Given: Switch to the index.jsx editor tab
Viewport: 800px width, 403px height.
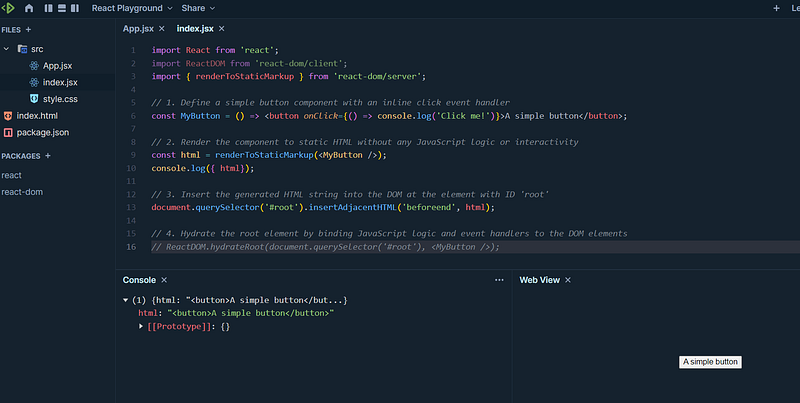Looking at the screenshot, I should [x=195, y=29].
